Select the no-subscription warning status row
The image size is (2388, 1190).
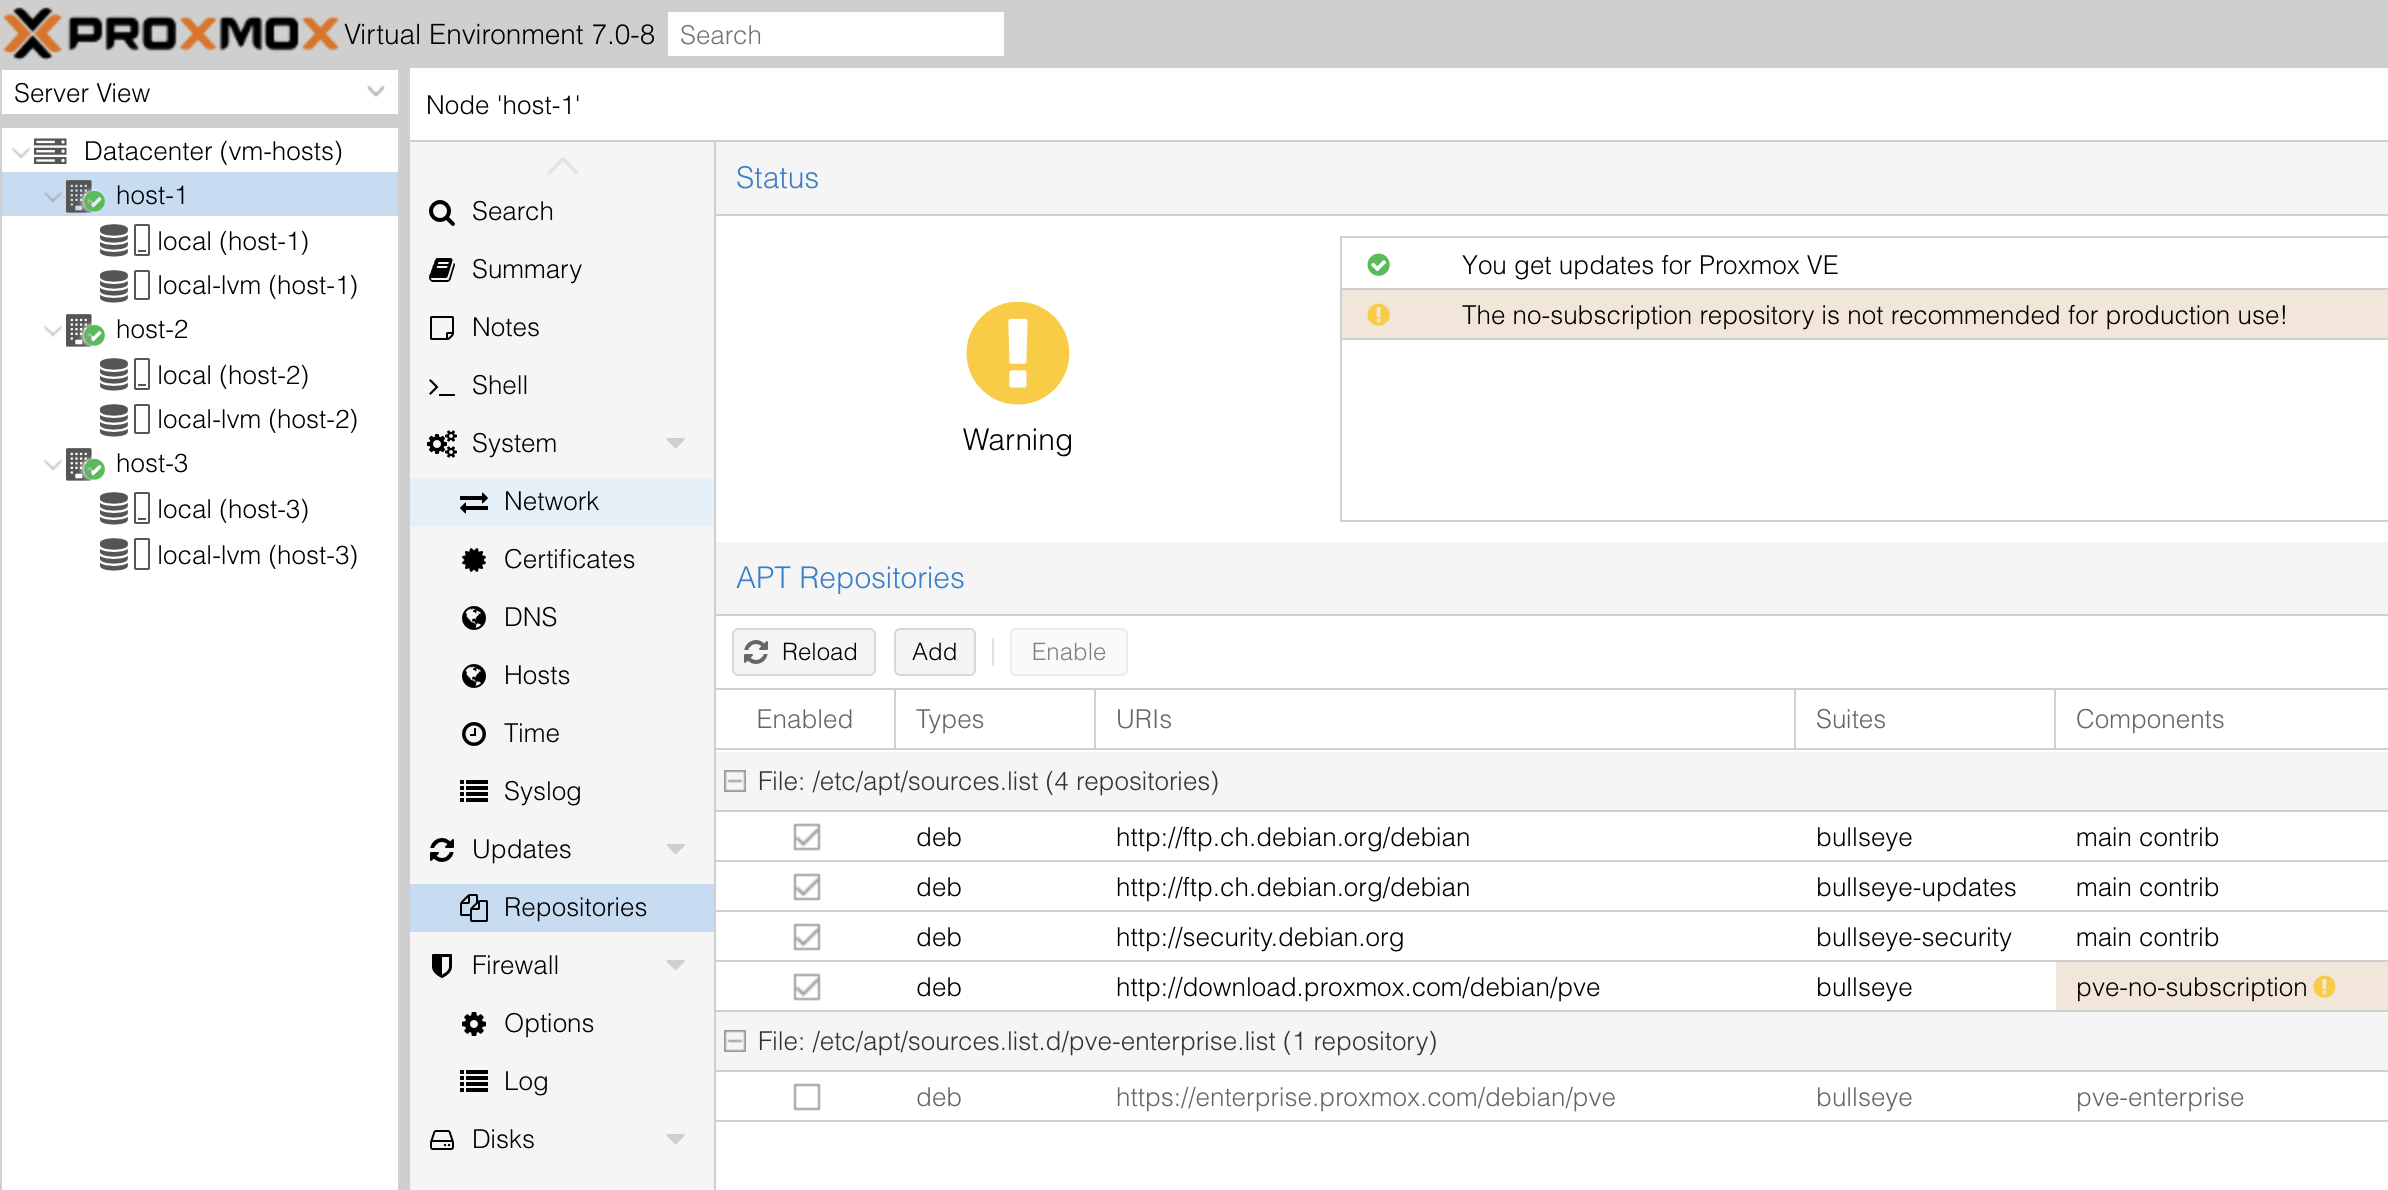pos(1864,315)
